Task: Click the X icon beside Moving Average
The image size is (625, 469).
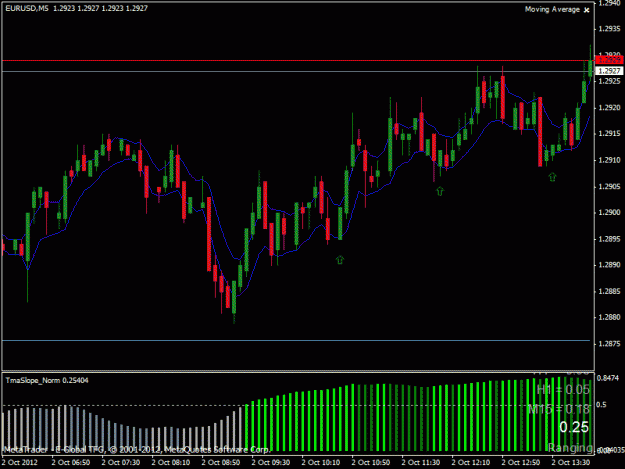Action: (586, 10)
